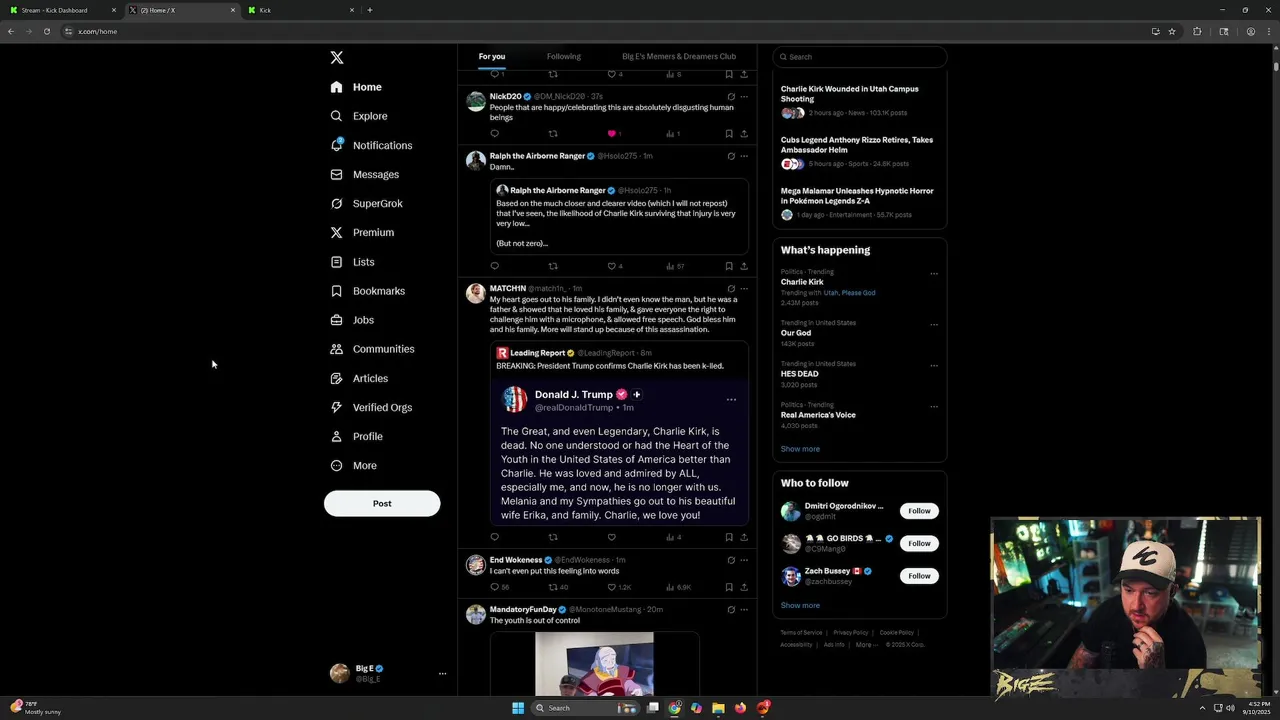1280x720 pixels.
Task: Like NickD20's post
Action: coord(611,133)
